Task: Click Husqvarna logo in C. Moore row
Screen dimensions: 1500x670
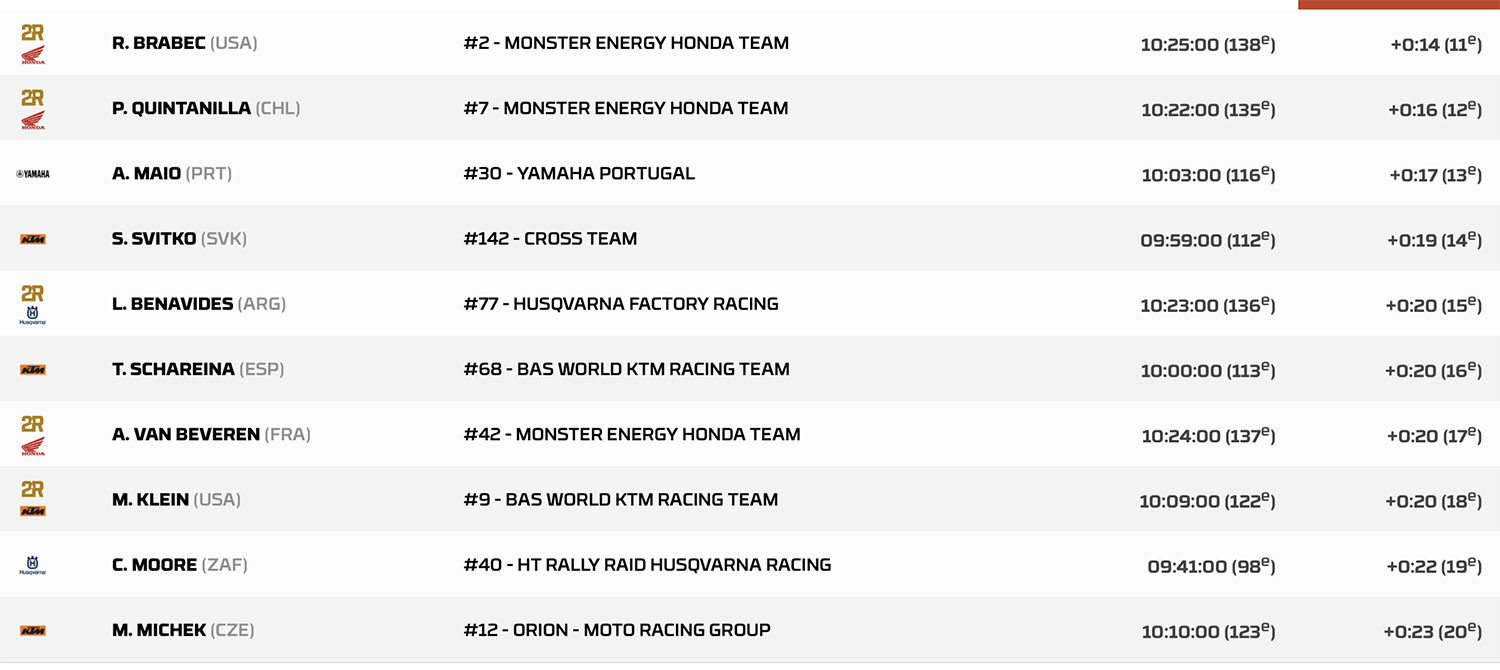Action: [x=33, y=566]
